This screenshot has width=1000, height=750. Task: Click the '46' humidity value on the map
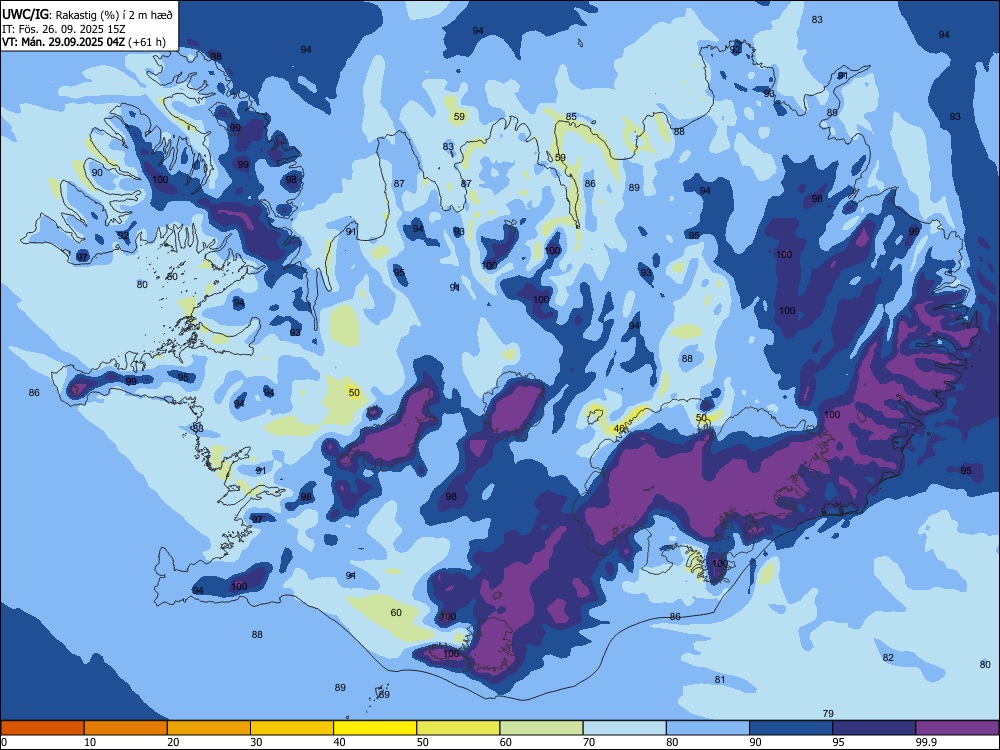(619, 429)
